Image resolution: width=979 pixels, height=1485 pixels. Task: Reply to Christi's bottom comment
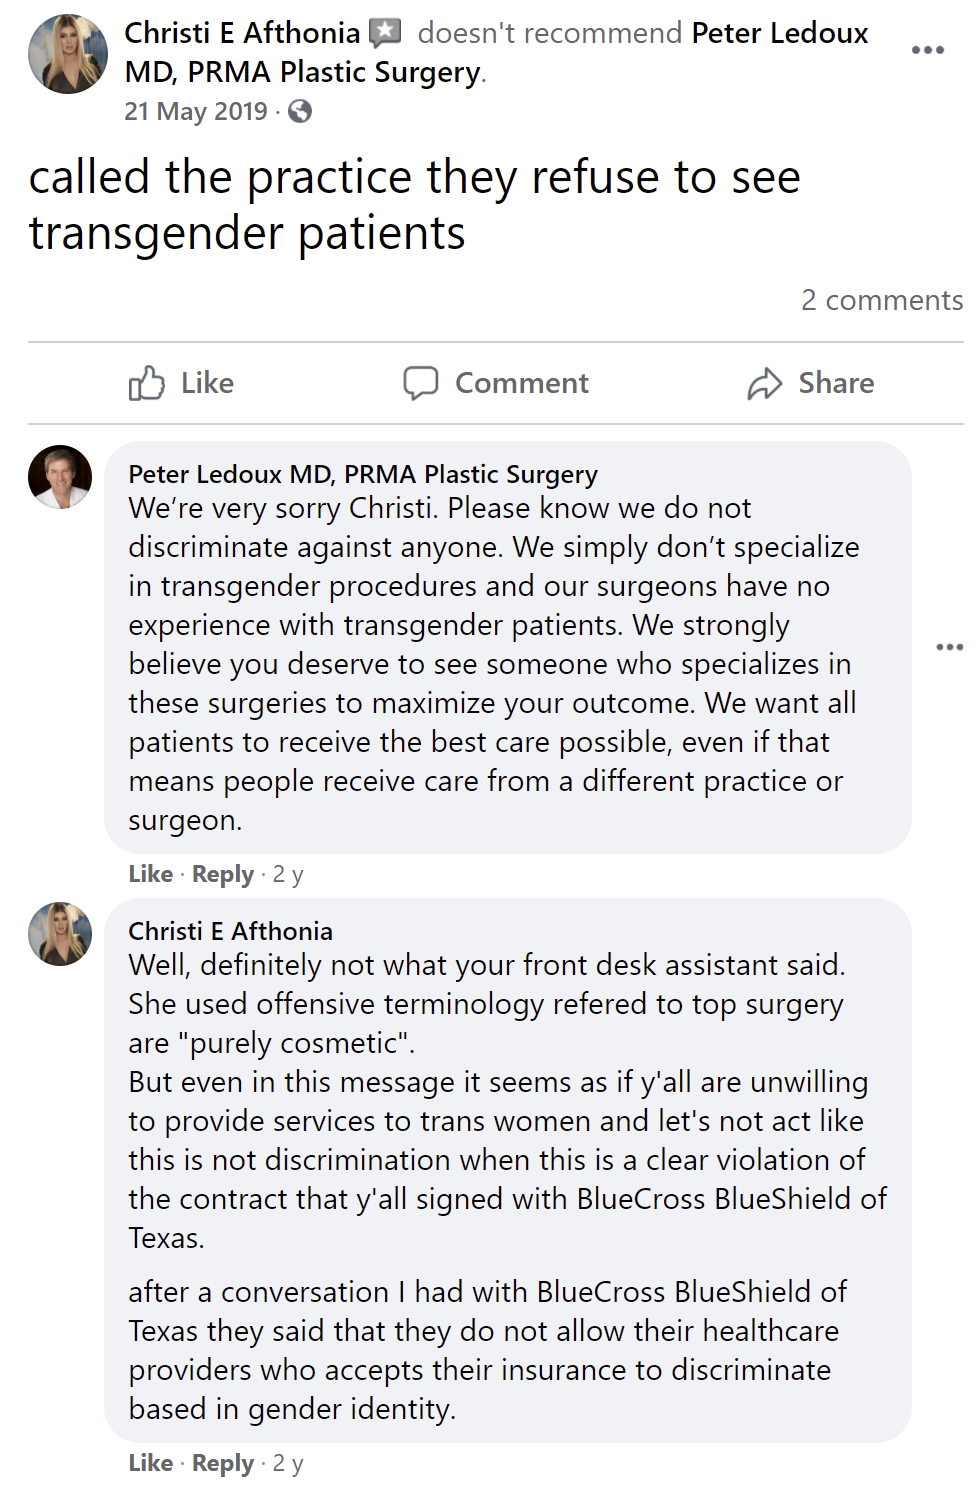pyautogui.click(x=223, y=1463)
